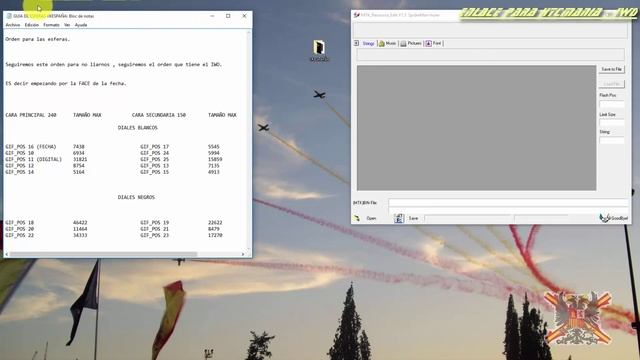Click the Save to File button

pos(611,69)
